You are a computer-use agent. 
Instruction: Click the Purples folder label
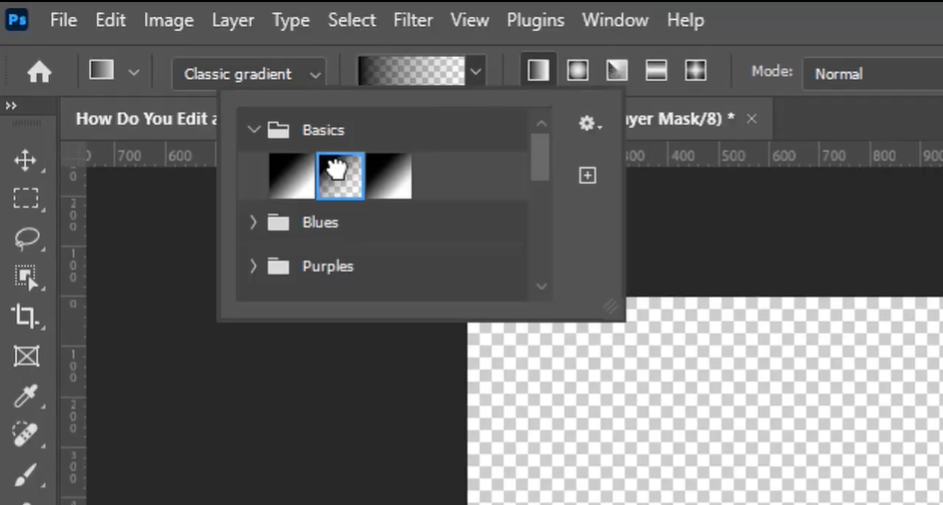pyautogui.click(x=328, y=267)
